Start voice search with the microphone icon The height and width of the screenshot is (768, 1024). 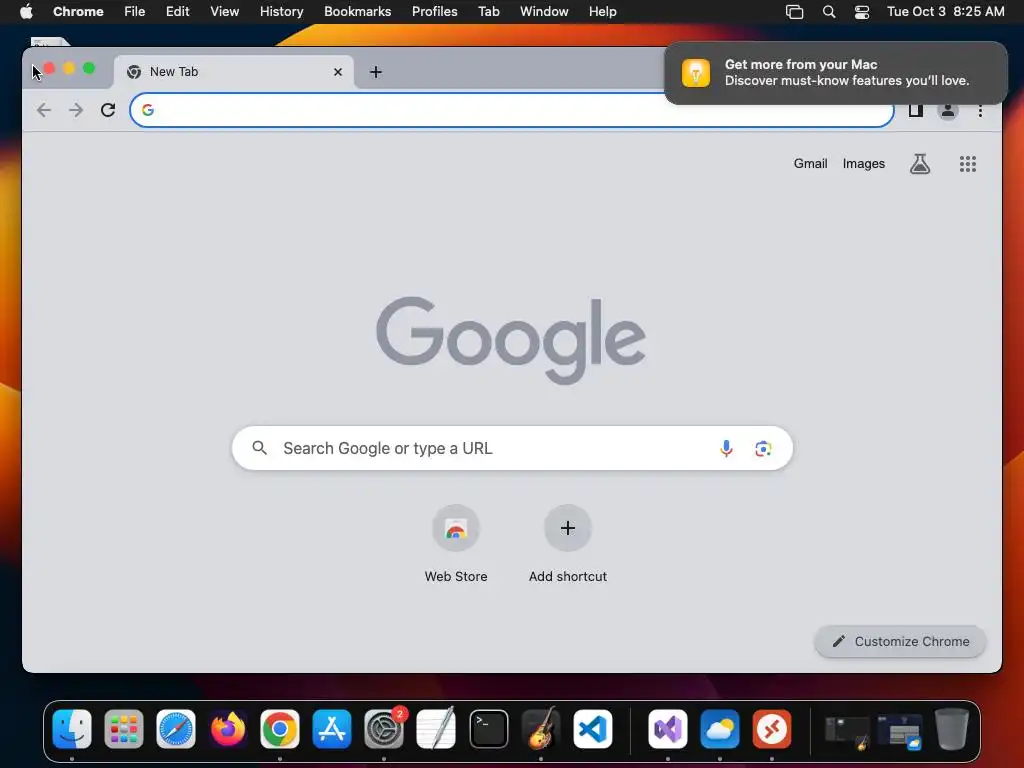point(726,448)
